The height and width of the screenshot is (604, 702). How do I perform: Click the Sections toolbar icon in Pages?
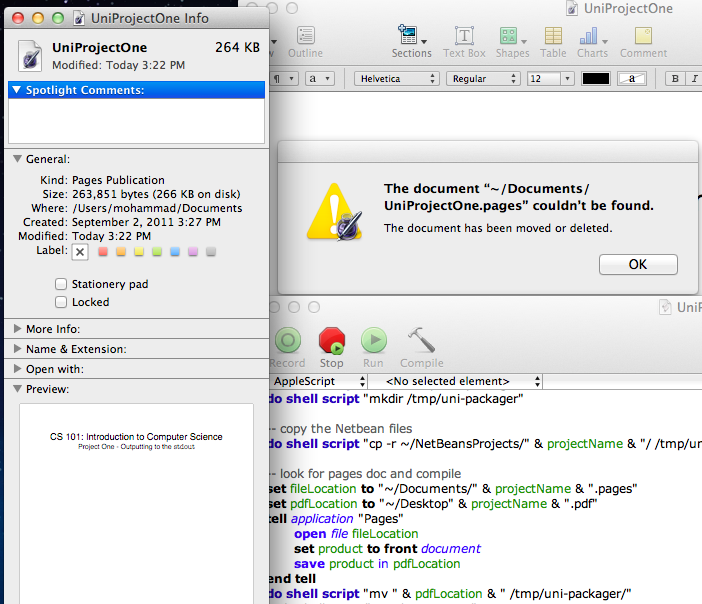pyautogui.click(x=411, y=42)
